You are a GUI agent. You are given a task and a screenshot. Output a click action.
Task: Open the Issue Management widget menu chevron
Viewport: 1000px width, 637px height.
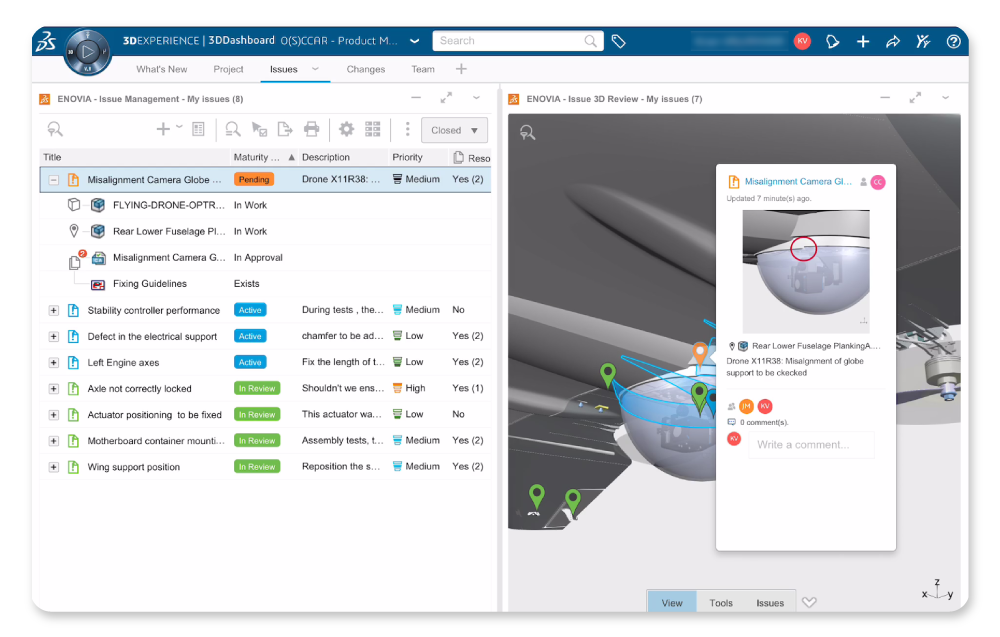click(476, 98)
